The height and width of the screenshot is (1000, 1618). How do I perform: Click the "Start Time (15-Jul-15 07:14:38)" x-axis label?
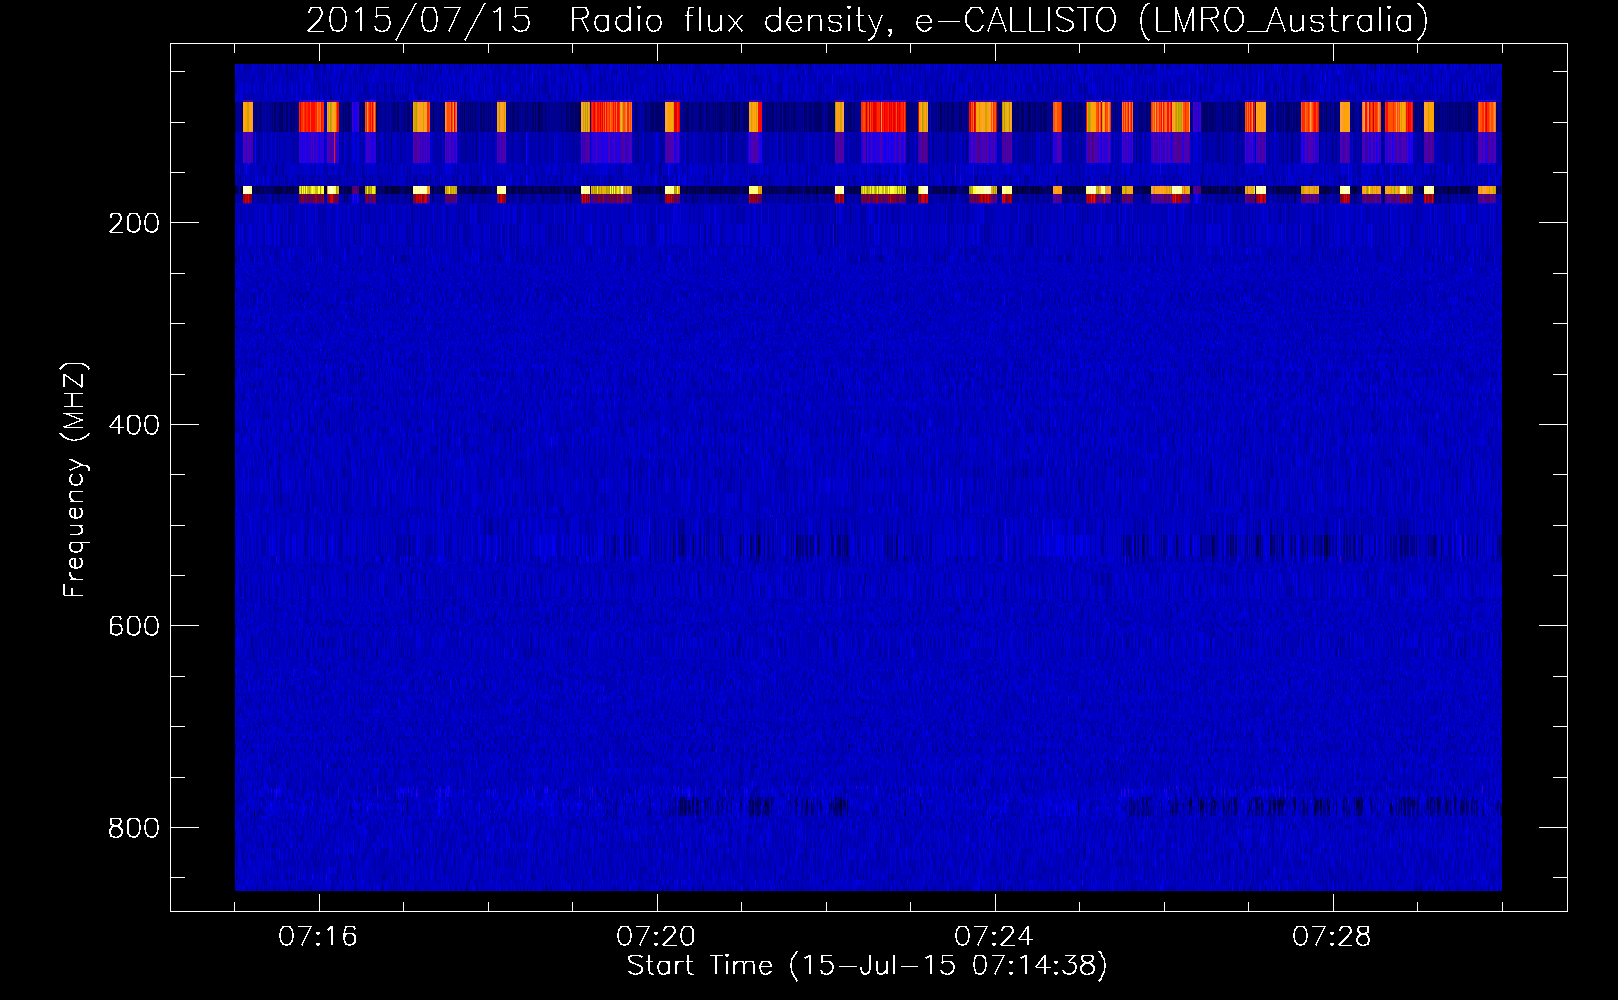(867, 966)
